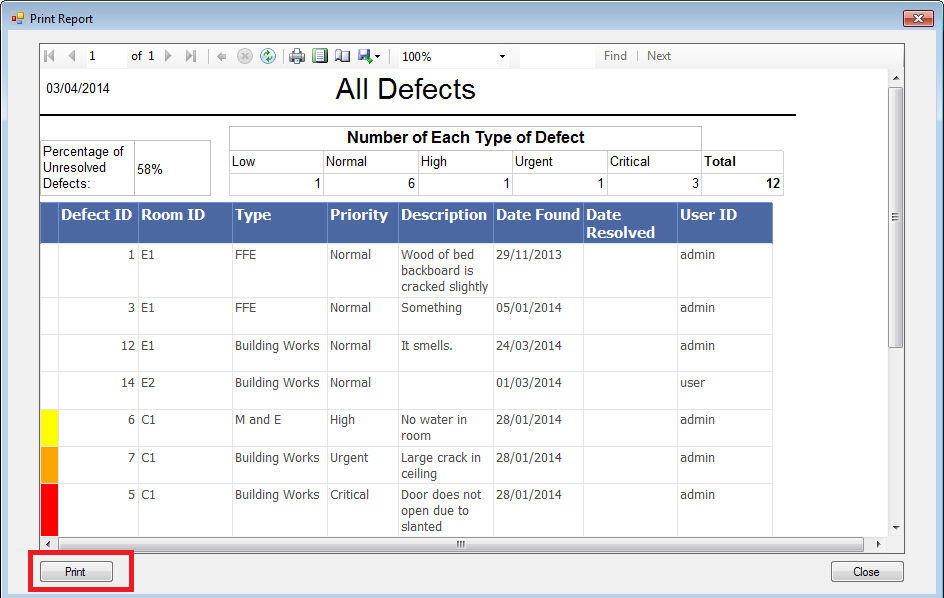Click the orange Urgent priority color cell

point(49,465)
